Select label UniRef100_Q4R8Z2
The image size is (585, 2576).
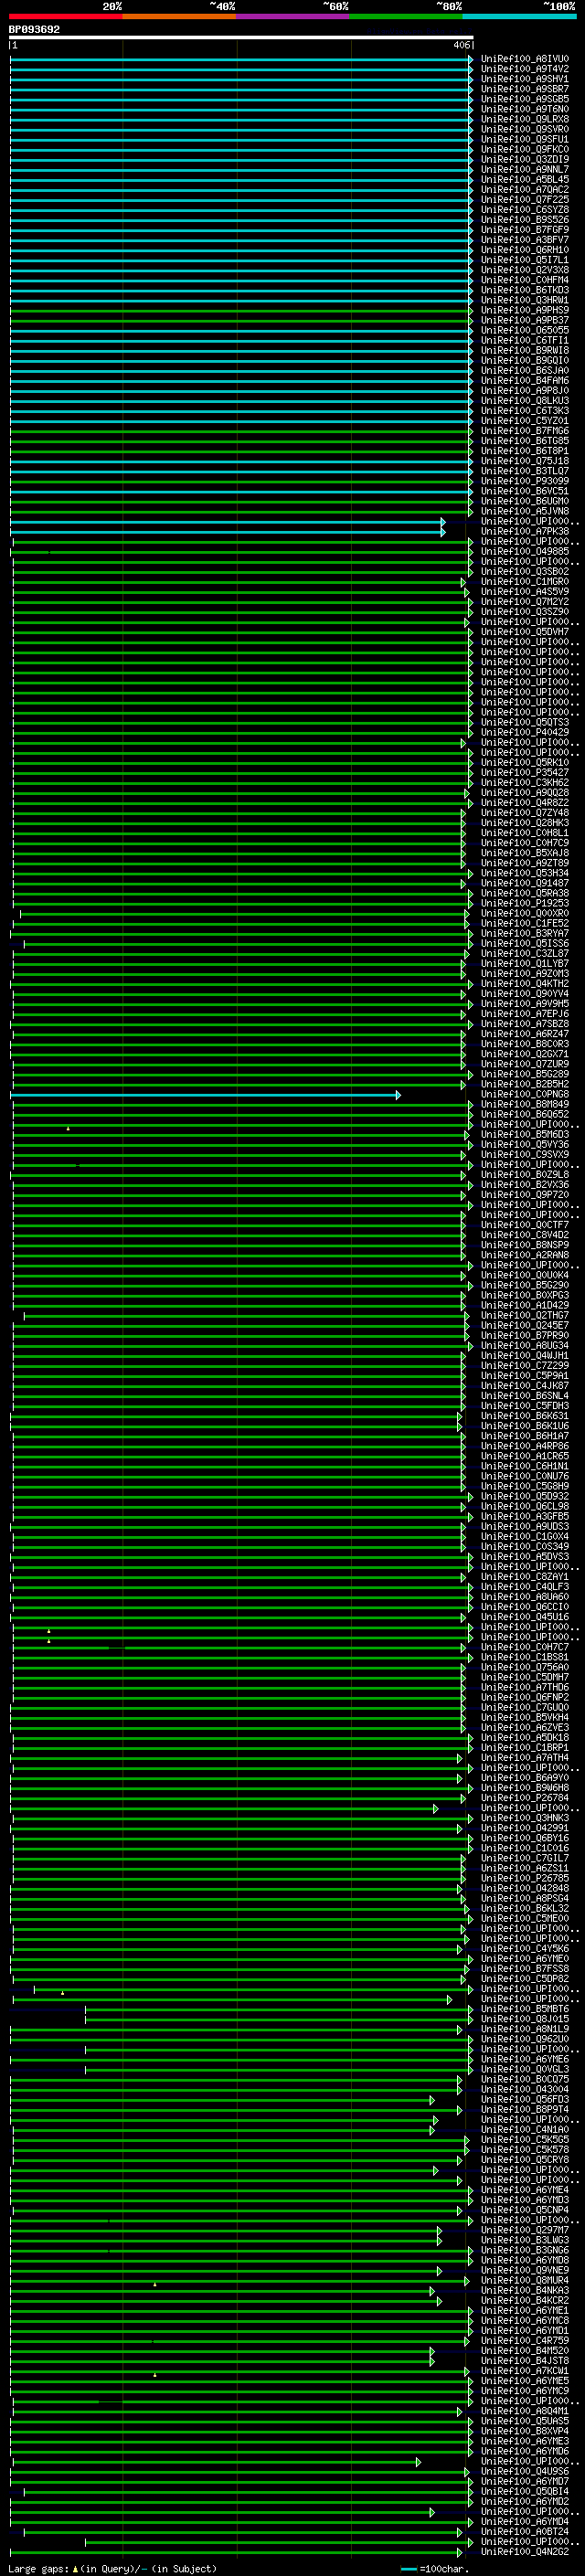[x=525, y=803]
